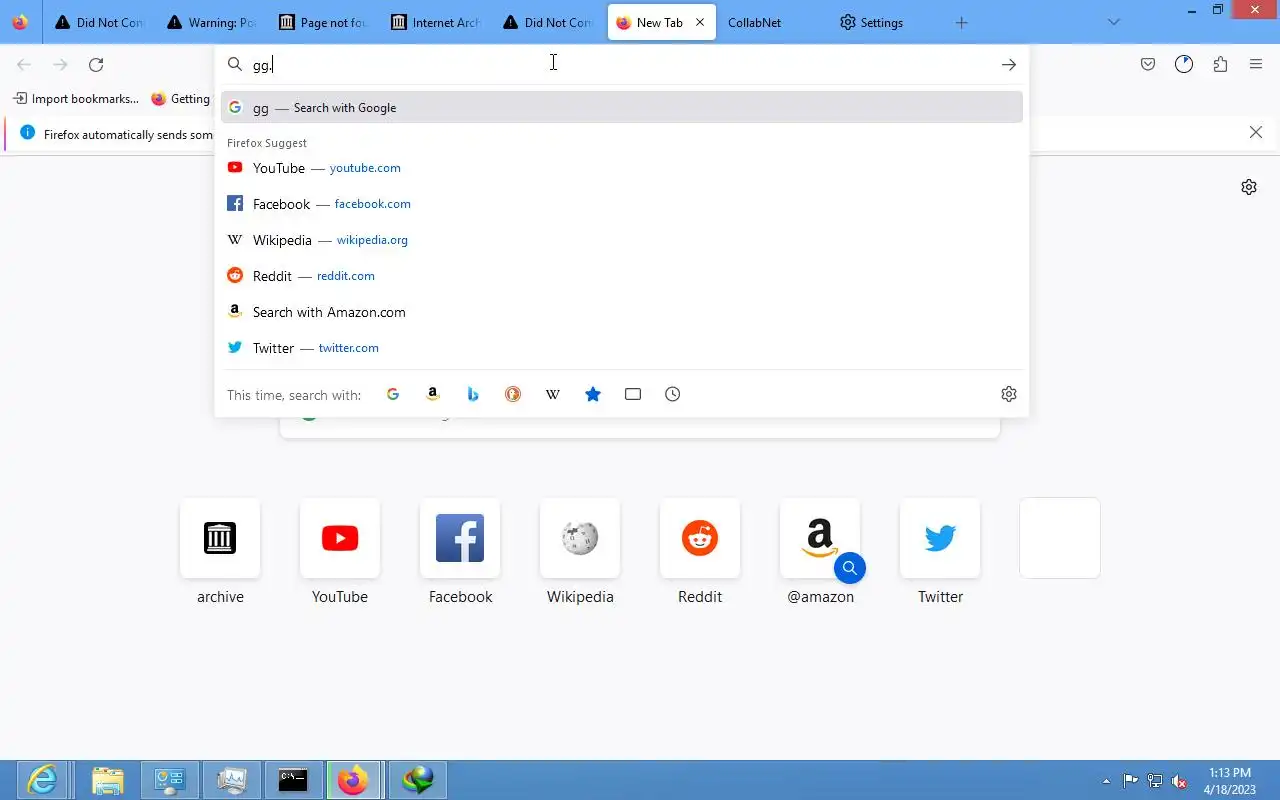Open search settings gear in dropdown

1008,394
